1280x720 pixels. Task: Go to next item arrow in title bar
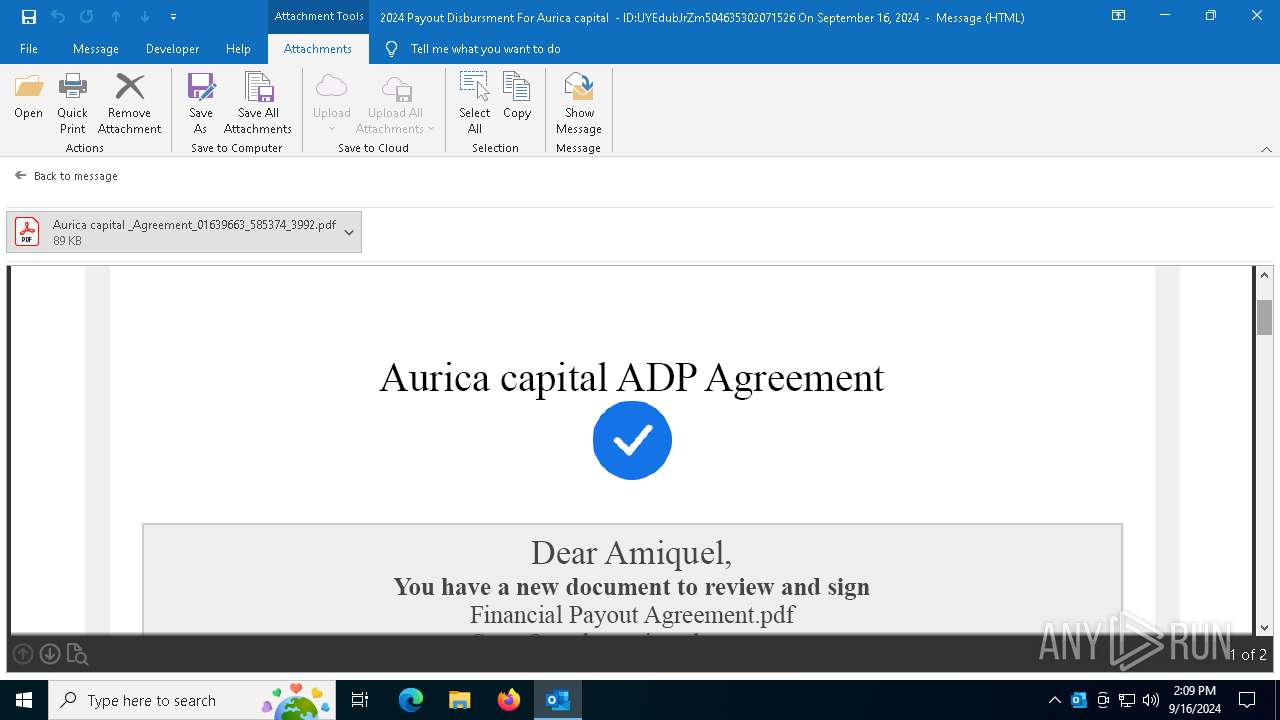point(145,17)
